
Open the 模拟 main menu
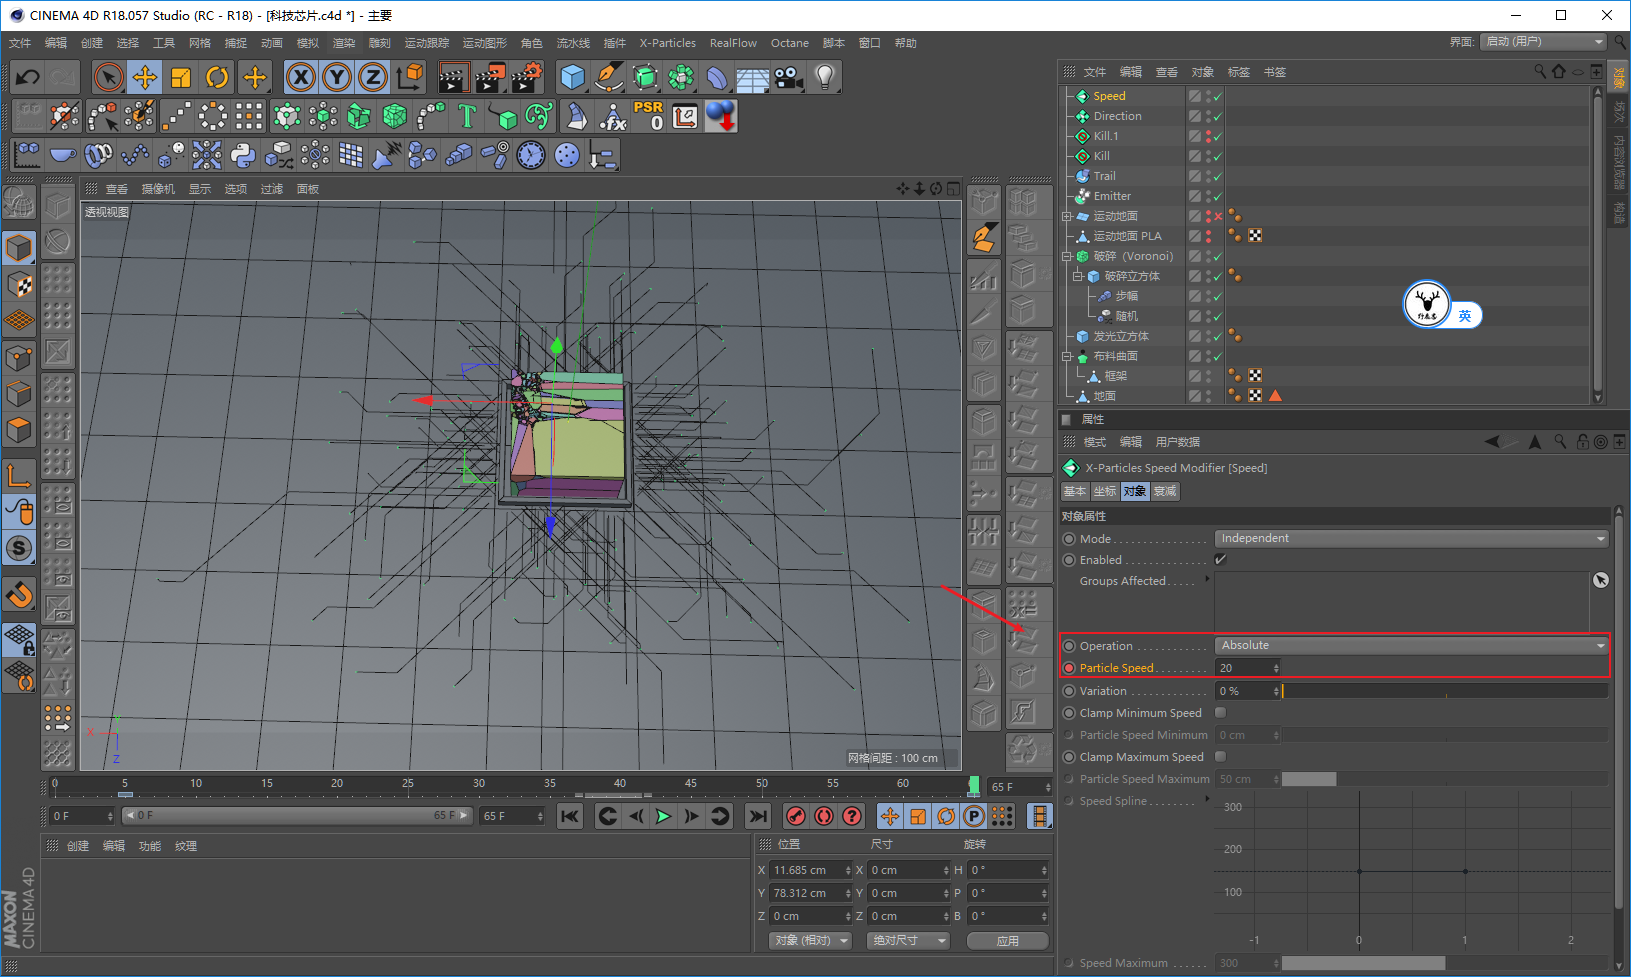(x=308, y=43)
